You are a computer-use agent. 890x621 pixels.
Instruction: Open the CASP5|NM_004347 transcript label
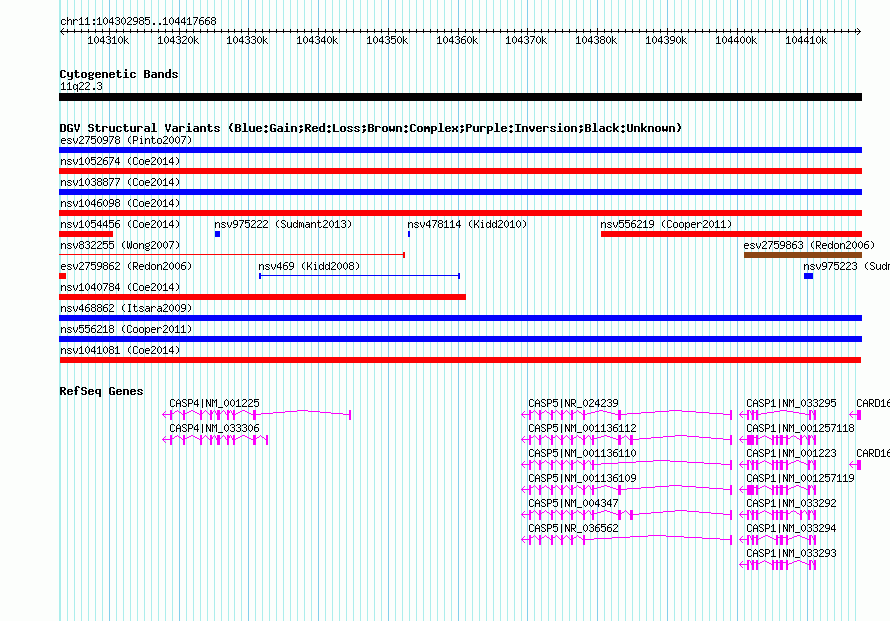(573, 503)
